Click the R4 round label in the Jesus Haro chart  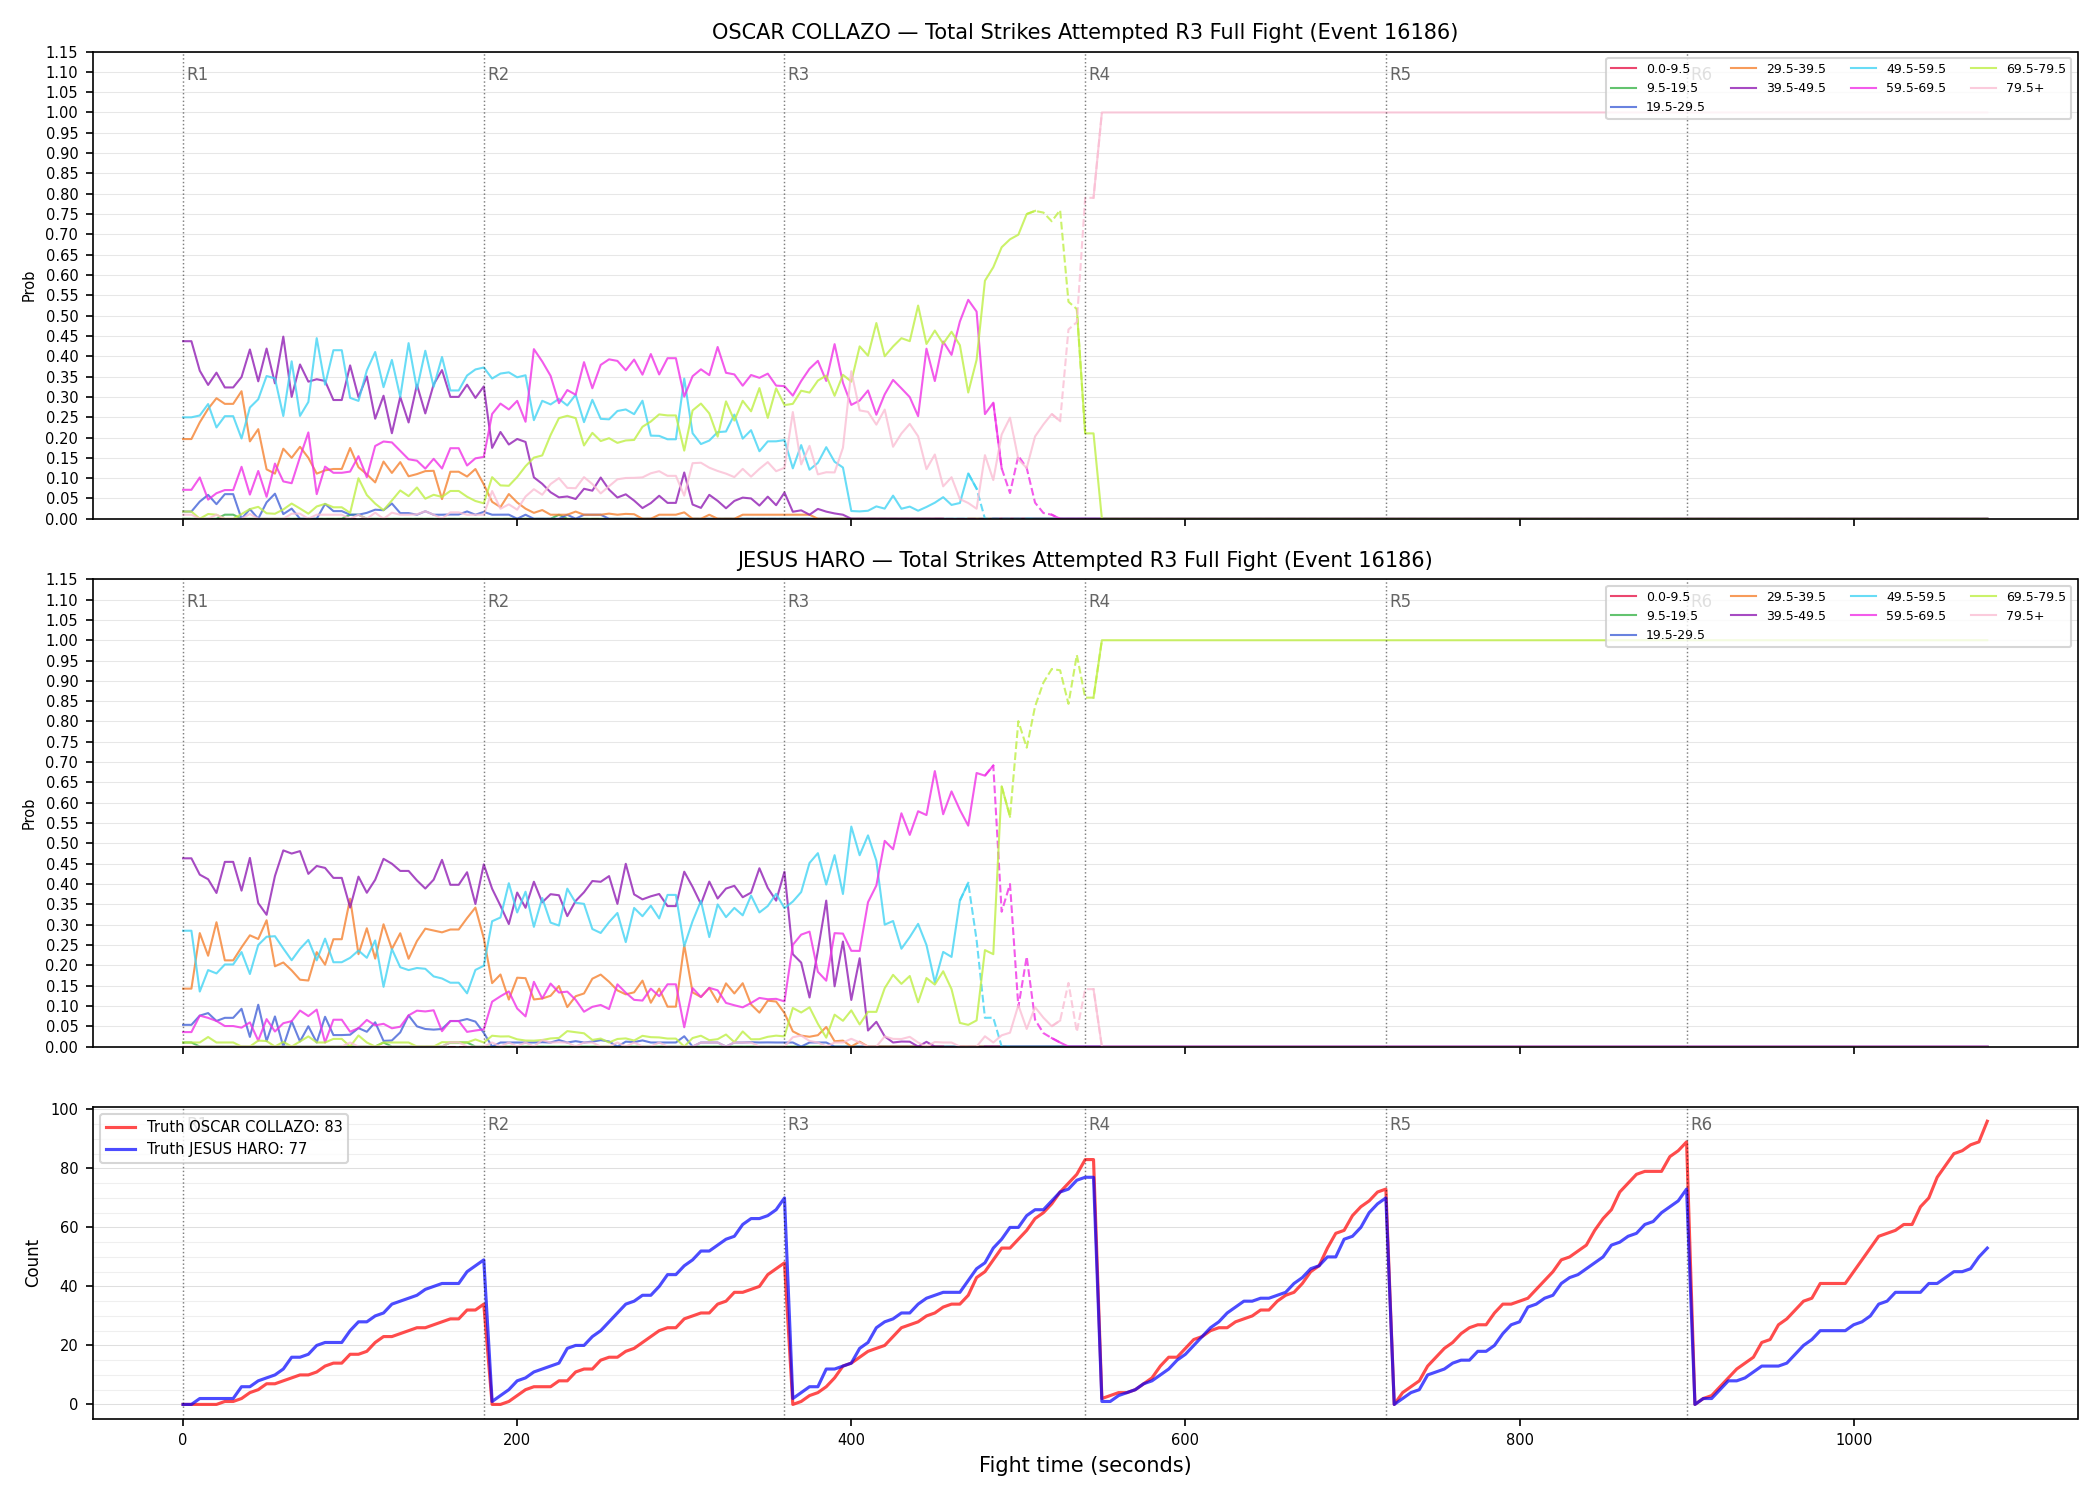[x=1099, y=601]
